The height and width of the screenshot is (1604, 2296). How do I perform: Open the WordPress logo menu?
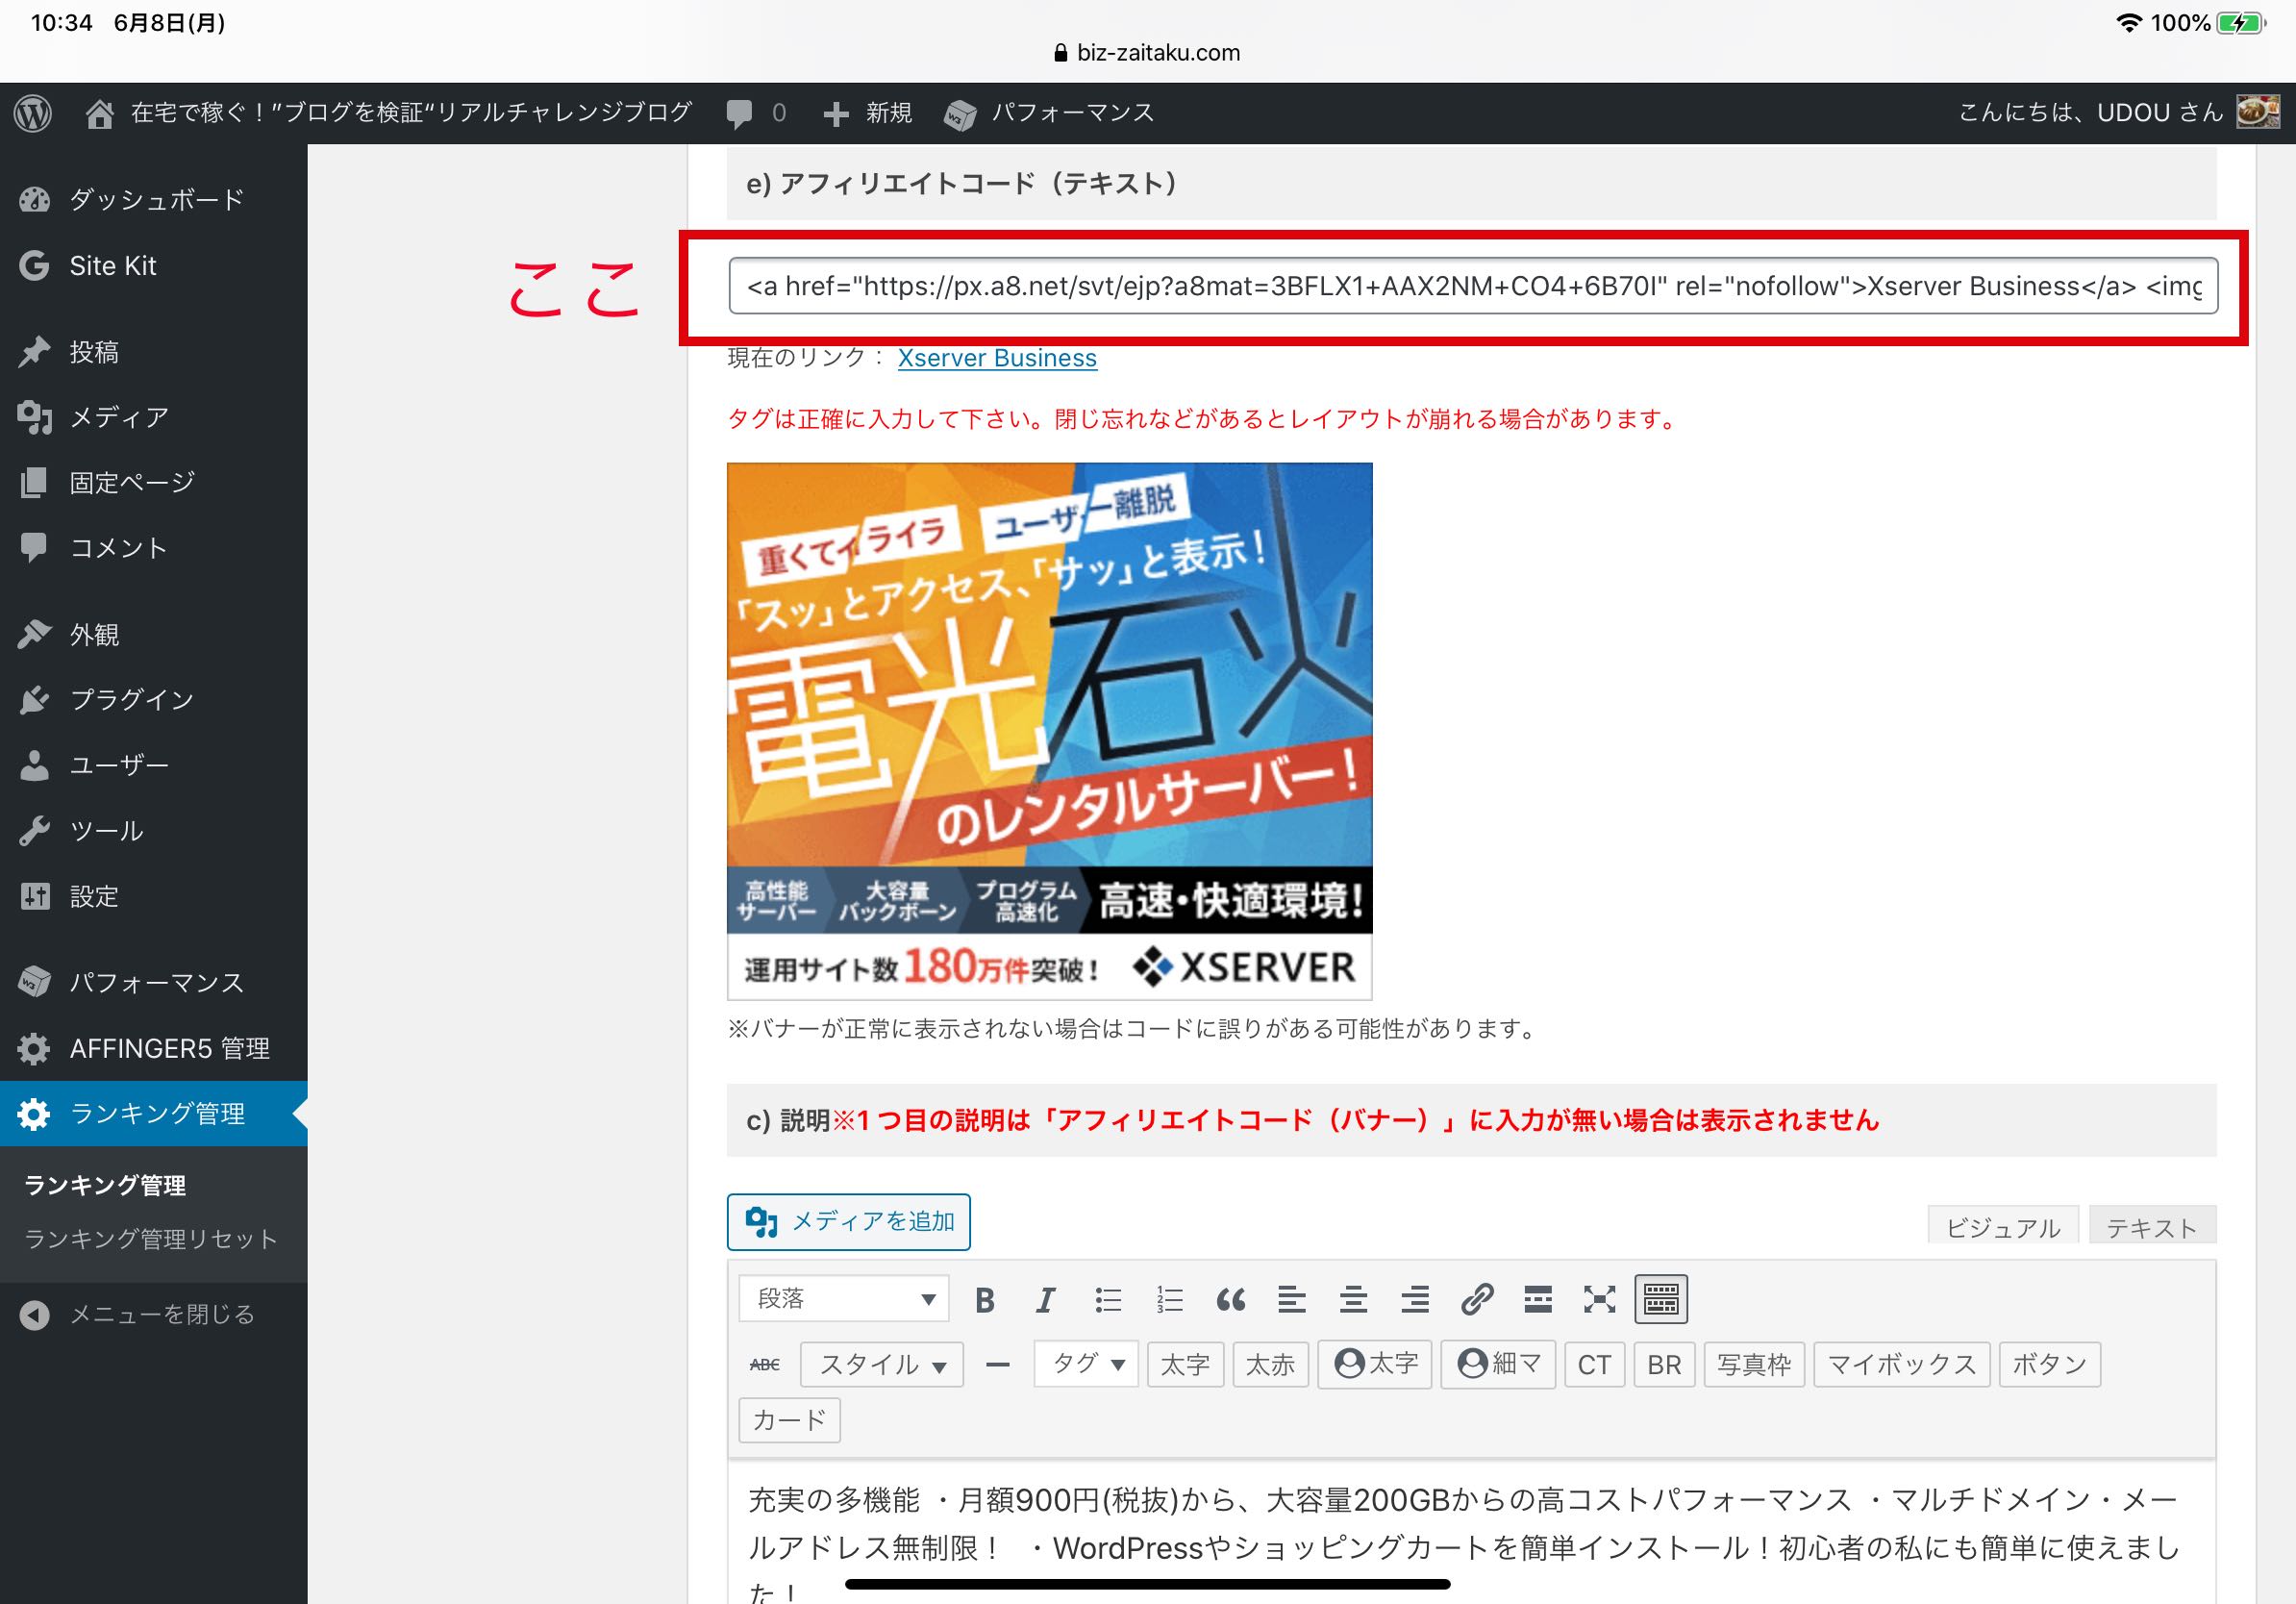33,113
